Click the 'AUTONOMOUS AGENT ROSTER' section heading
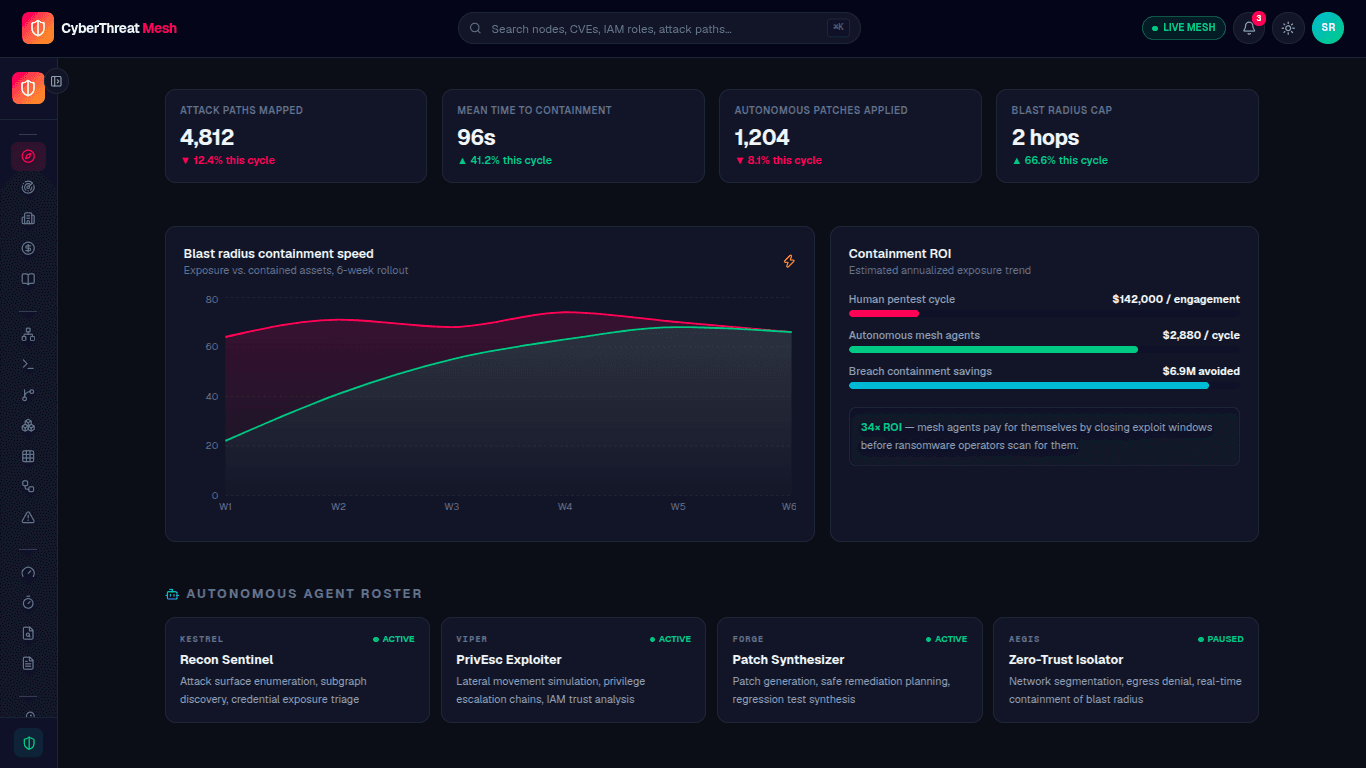This screenshot has height=768, width=1366. pyautogui.click(x=304, y=594)
